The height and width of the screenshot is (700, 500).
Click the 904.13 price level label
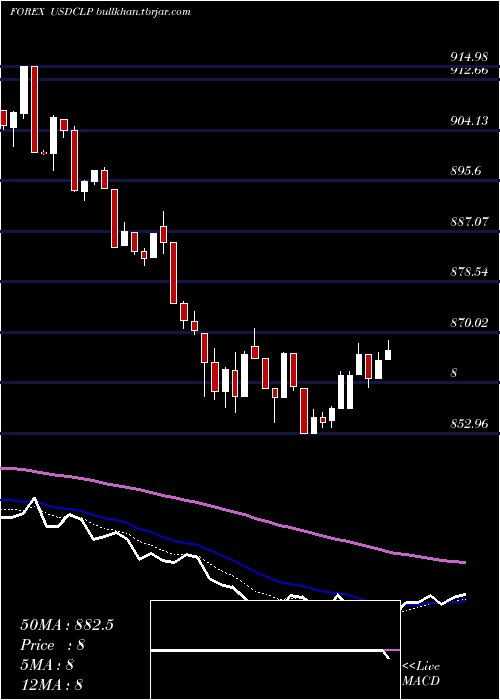(x=468, y=121)
